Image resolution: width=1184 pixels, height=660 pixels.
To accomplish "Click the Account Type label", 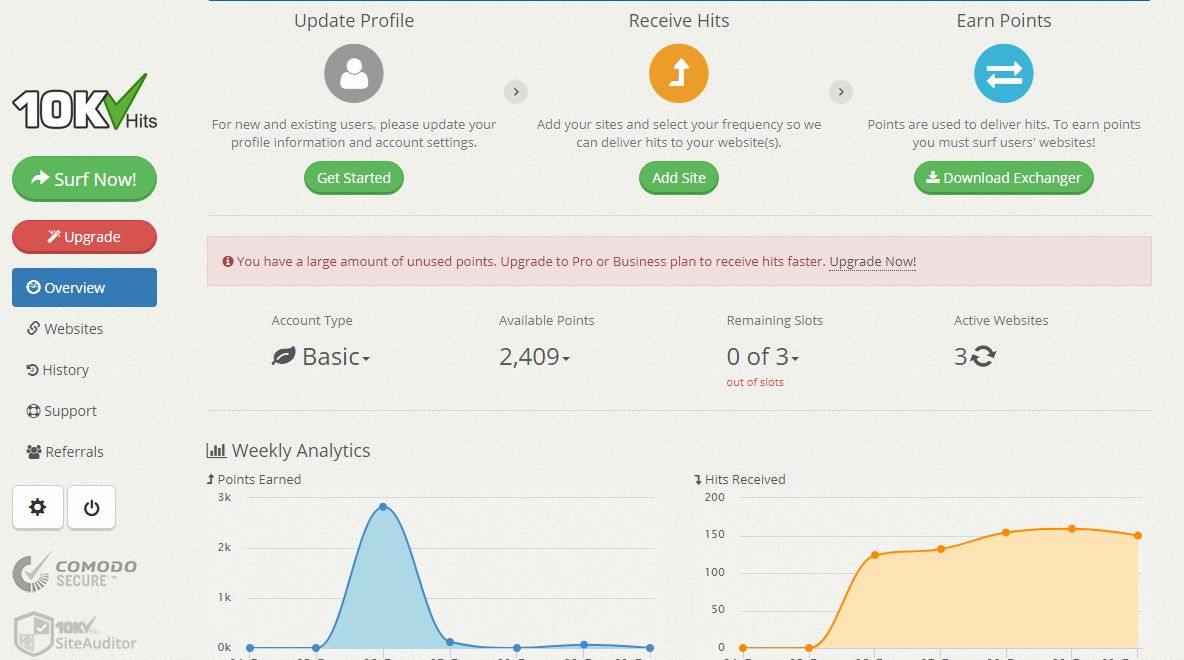I will (312, 320).
